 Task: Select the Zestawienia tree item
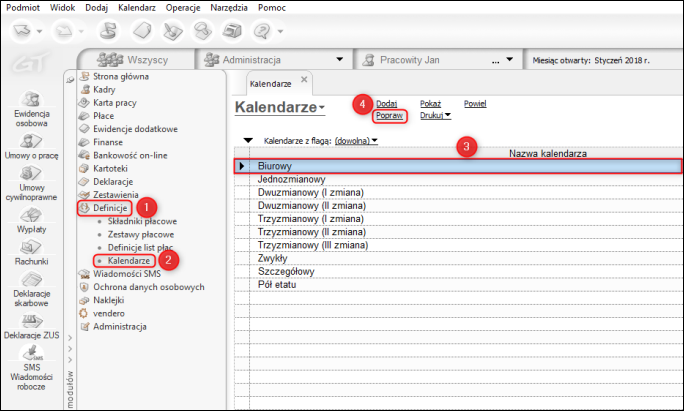pos(116,195)
